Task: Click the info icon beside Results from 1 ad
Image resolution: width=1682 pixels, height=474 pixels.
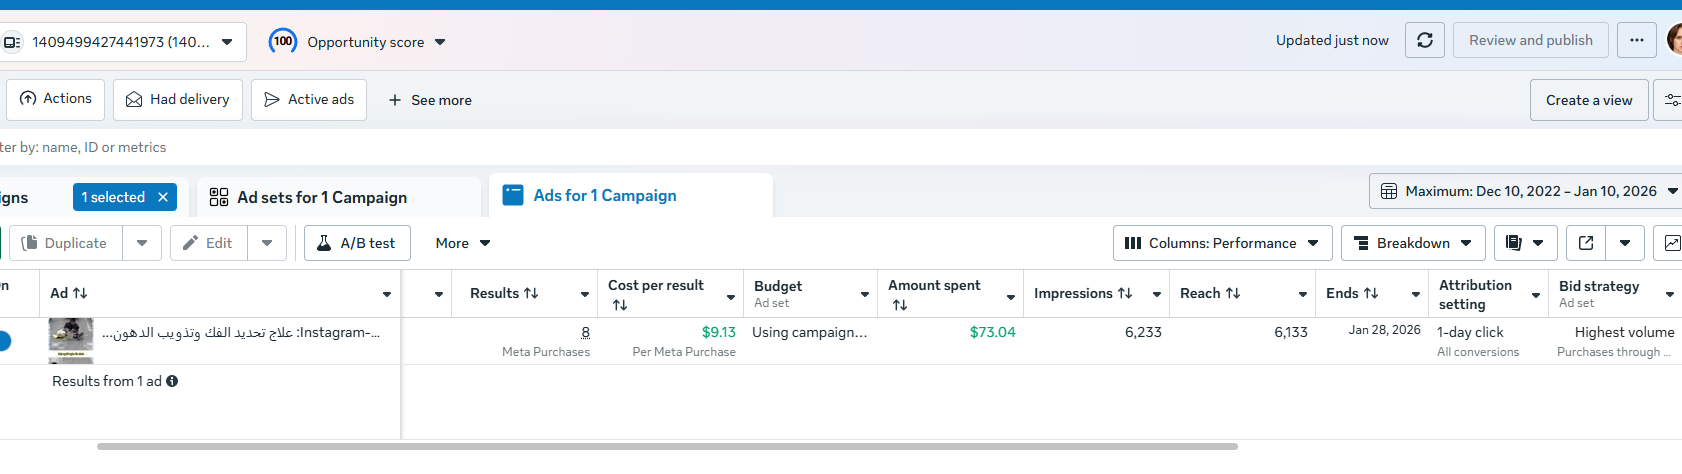Action: point(172,381)
